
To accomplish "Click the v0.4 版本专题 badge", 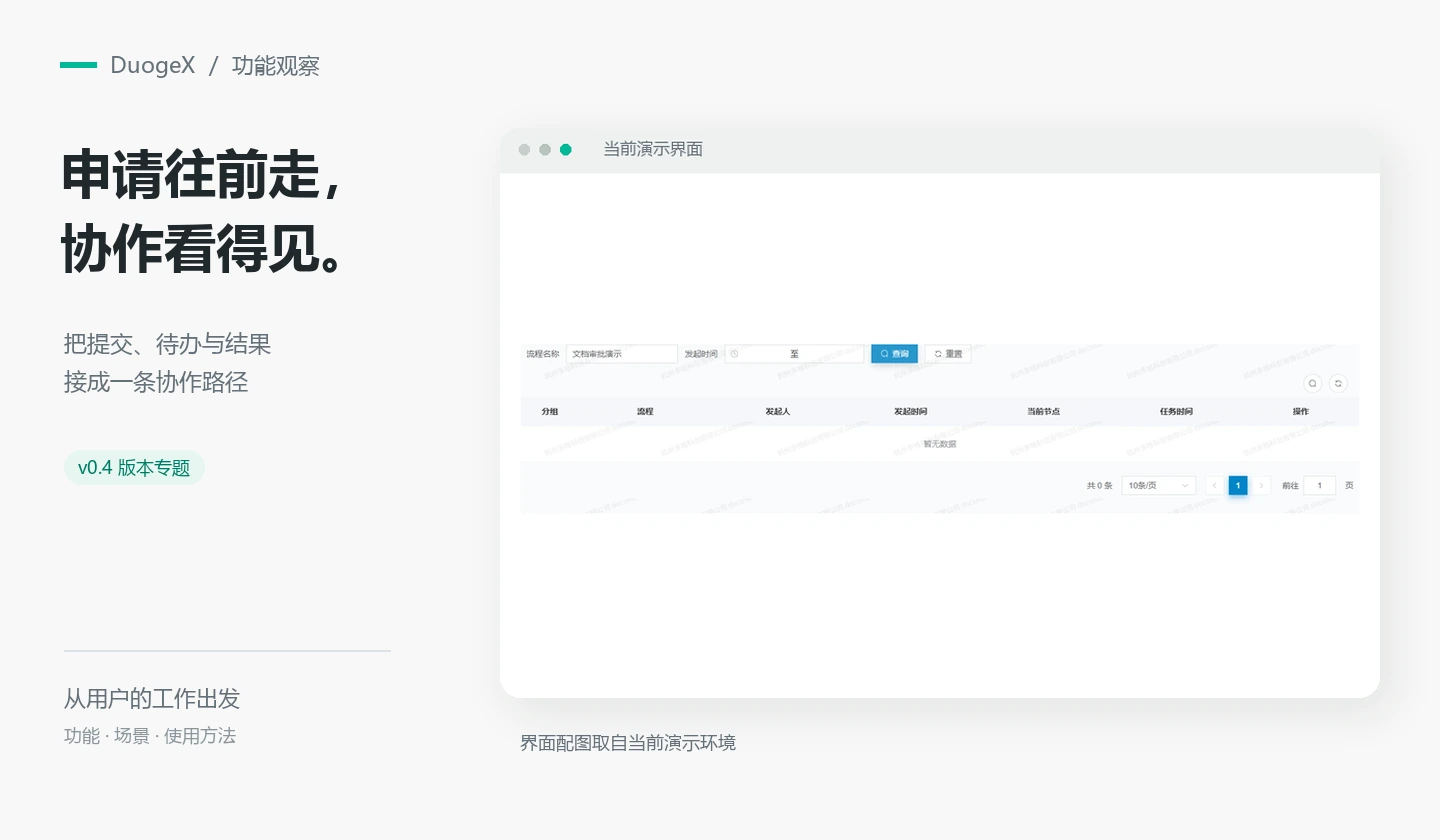I will pos(134,468).
